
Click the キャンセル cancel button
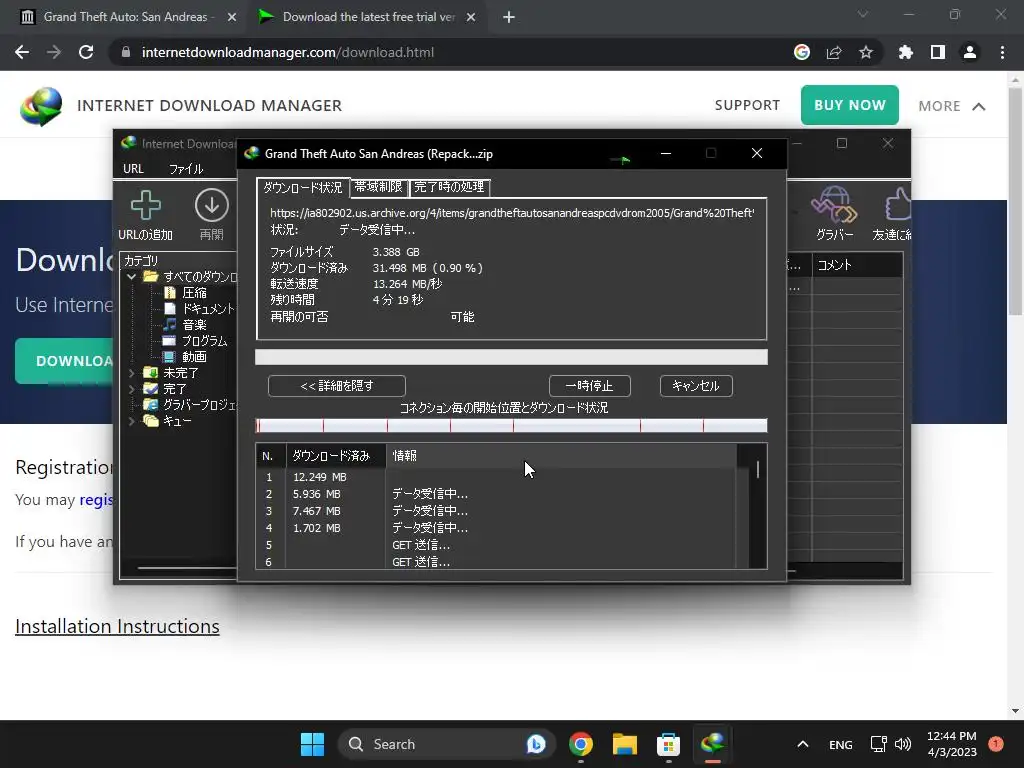(x=696, y=386)
